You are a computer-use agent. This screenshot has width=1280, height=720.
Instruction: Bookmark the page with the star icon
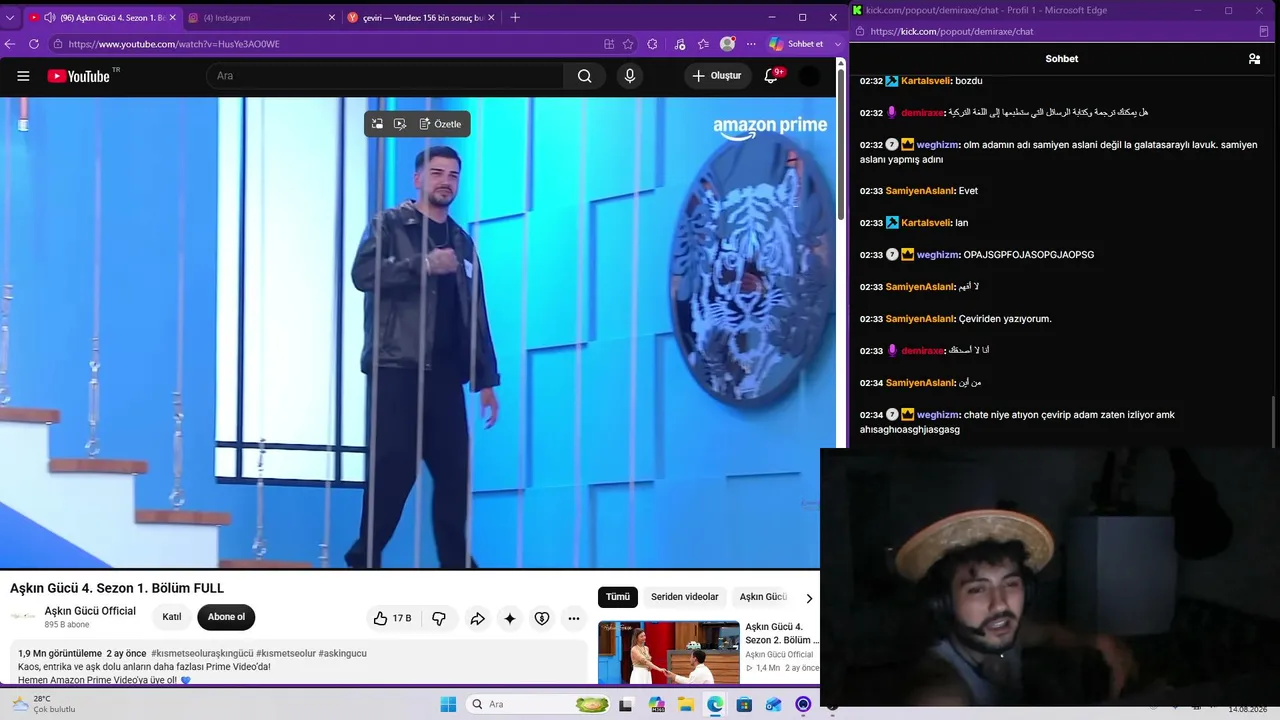[628, 44]
